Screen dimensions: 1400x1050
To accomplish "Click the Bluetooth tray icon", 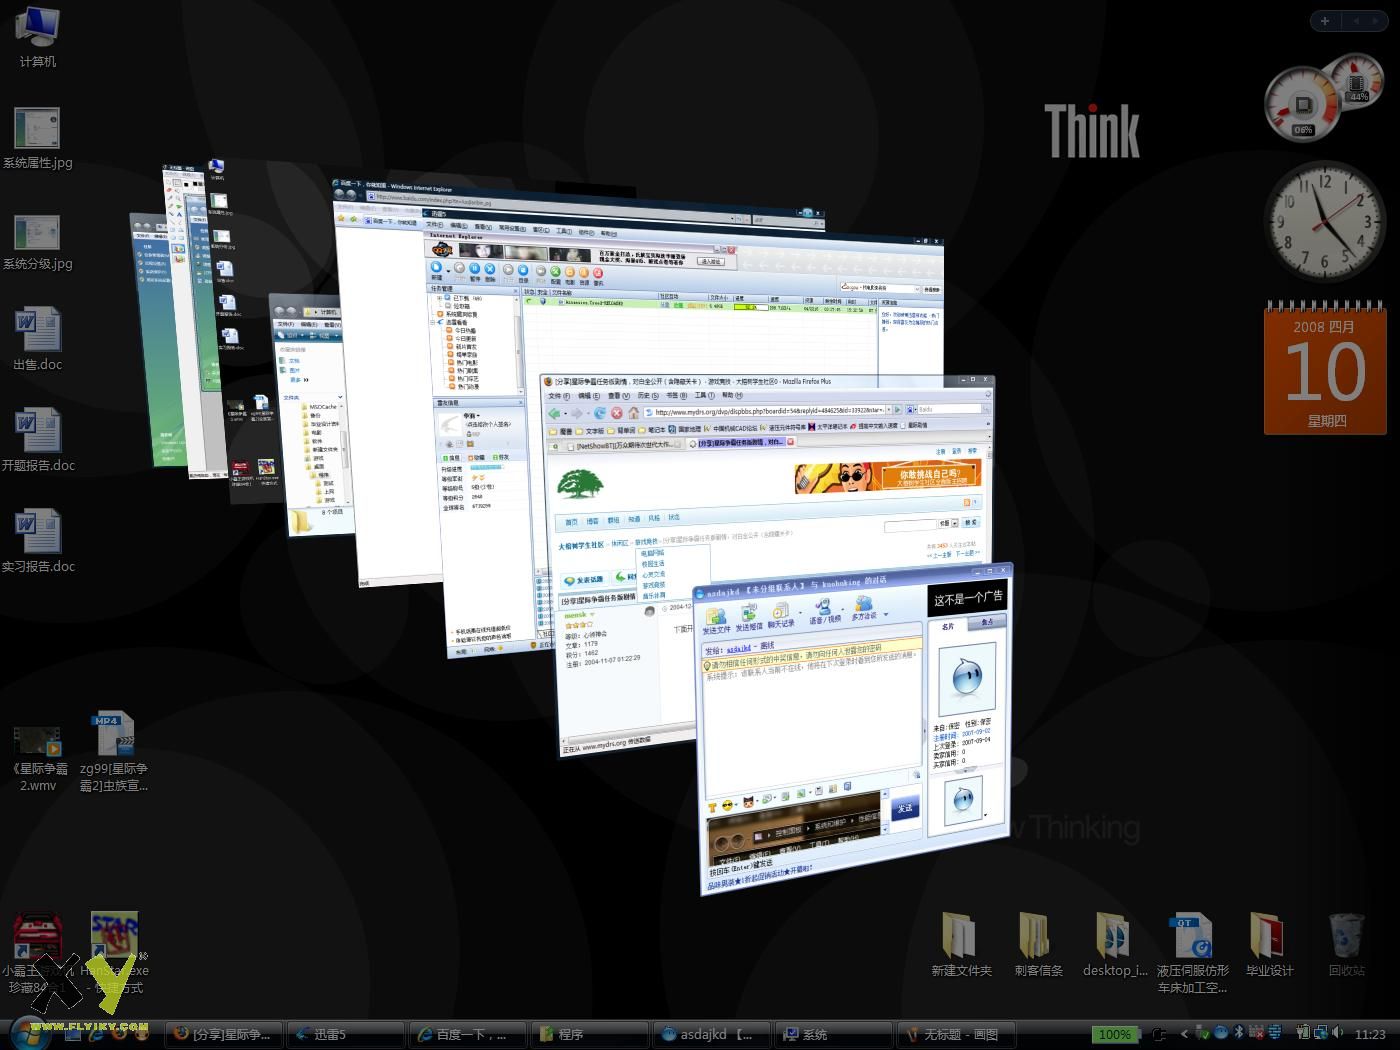I will pyautogui.click(x=1238, y=1033).
